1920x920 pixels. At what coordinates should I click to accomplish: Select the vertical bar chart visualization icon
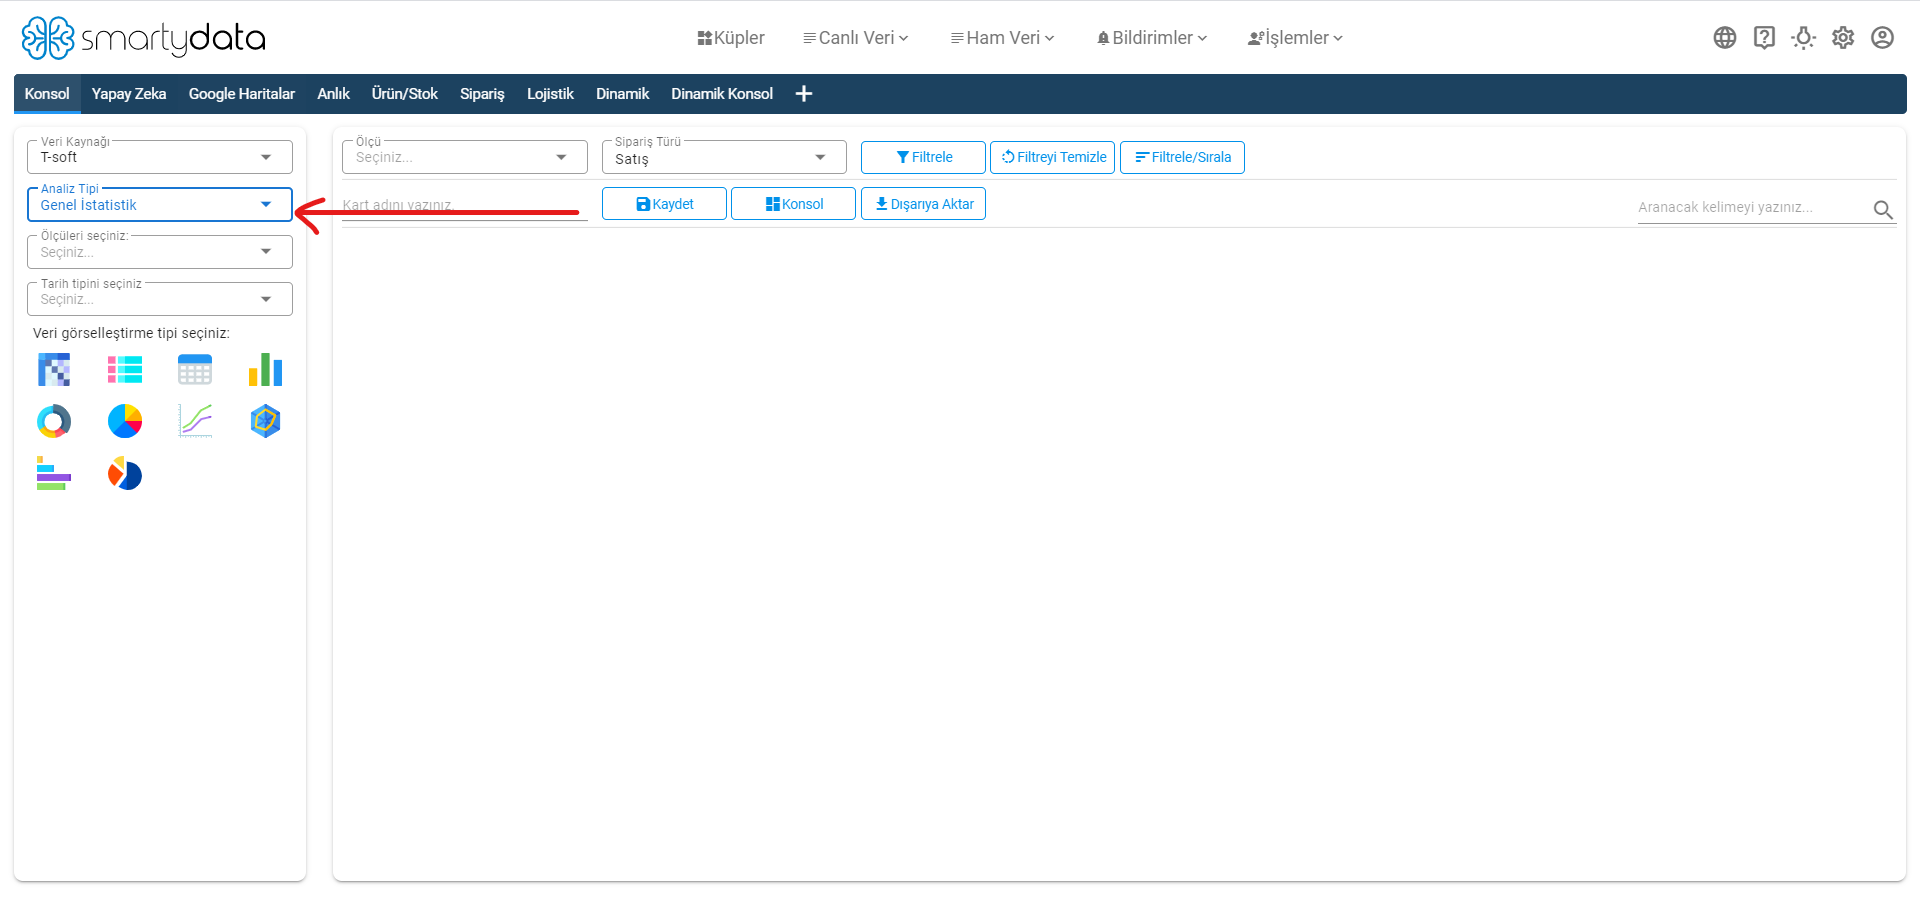[x=265, y=370]
